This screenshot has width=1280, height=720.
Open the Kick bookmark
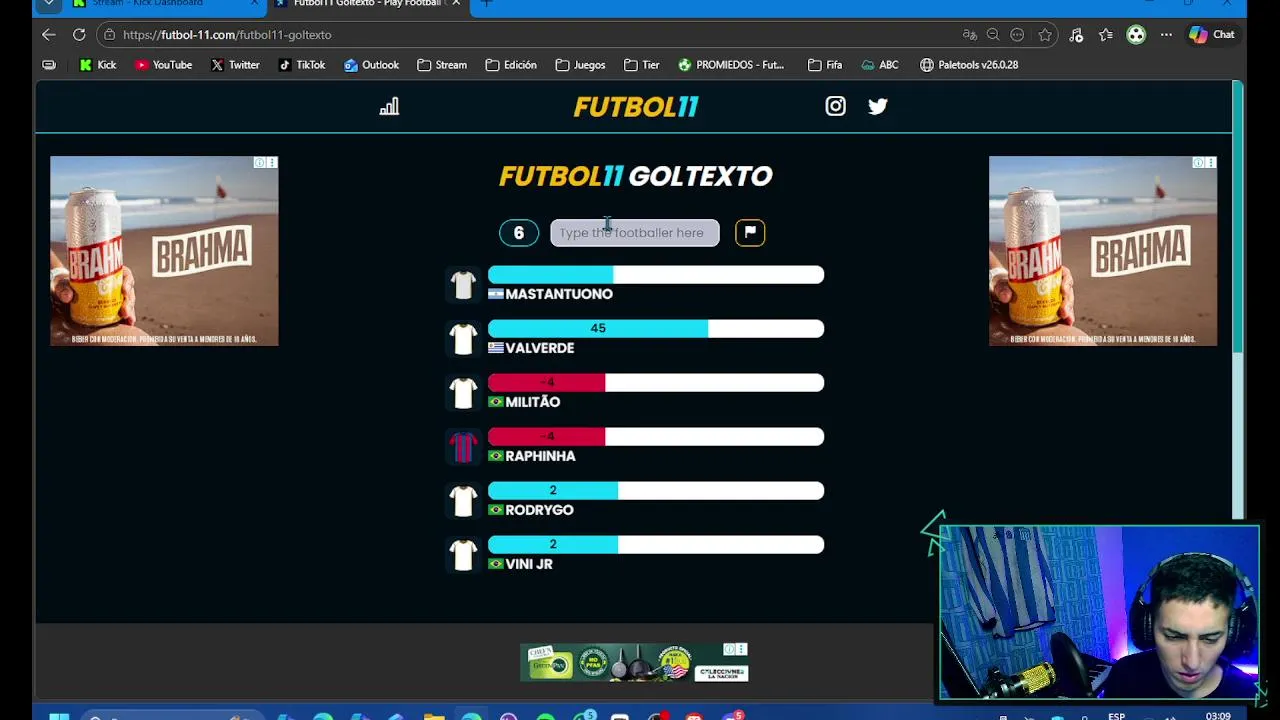pyautogui.click(x=97, y=64)
